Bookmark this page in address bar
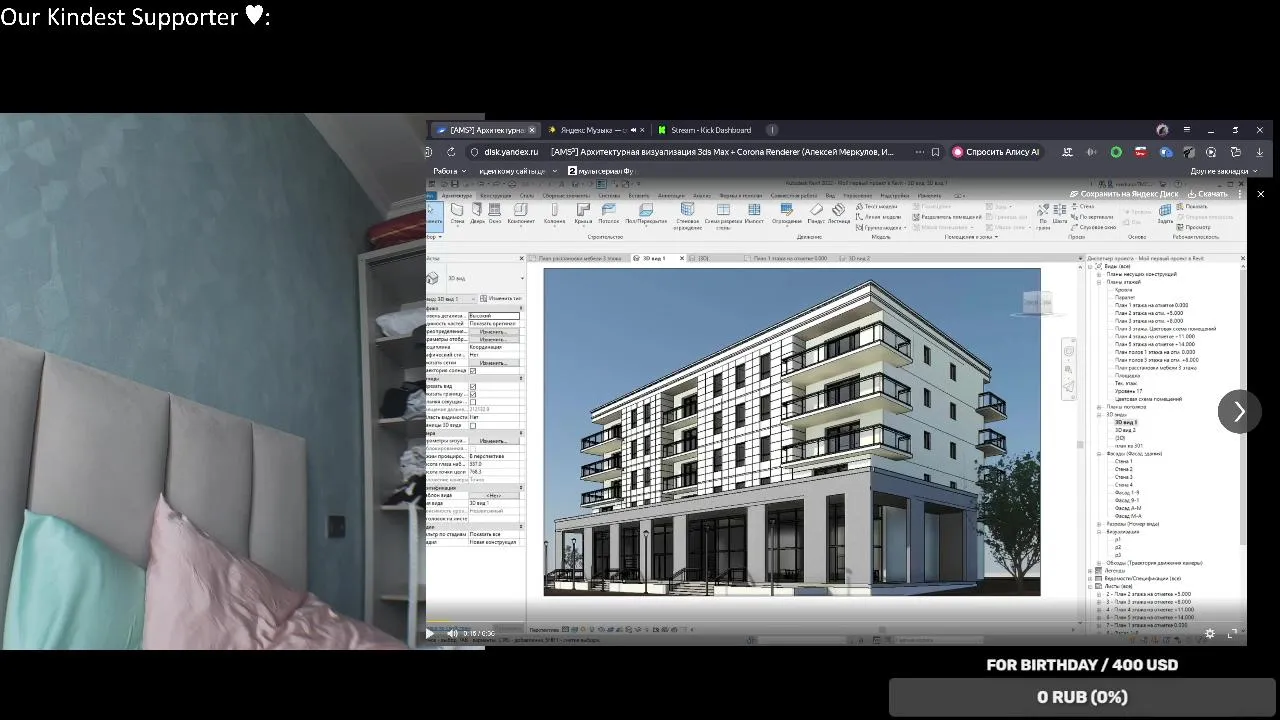The height and width of the screenshot is (720, 1280). coord(935,152)
